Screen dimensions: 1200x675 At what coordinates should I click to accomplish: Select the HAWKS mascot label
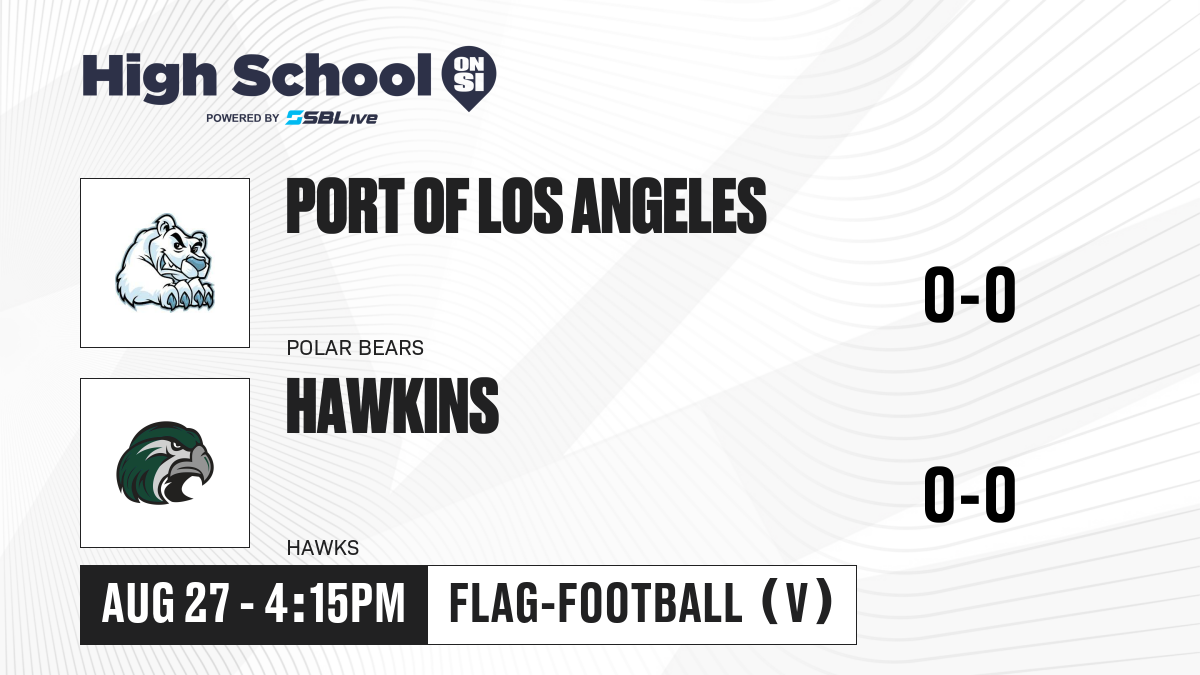click(x=322, y=548)
